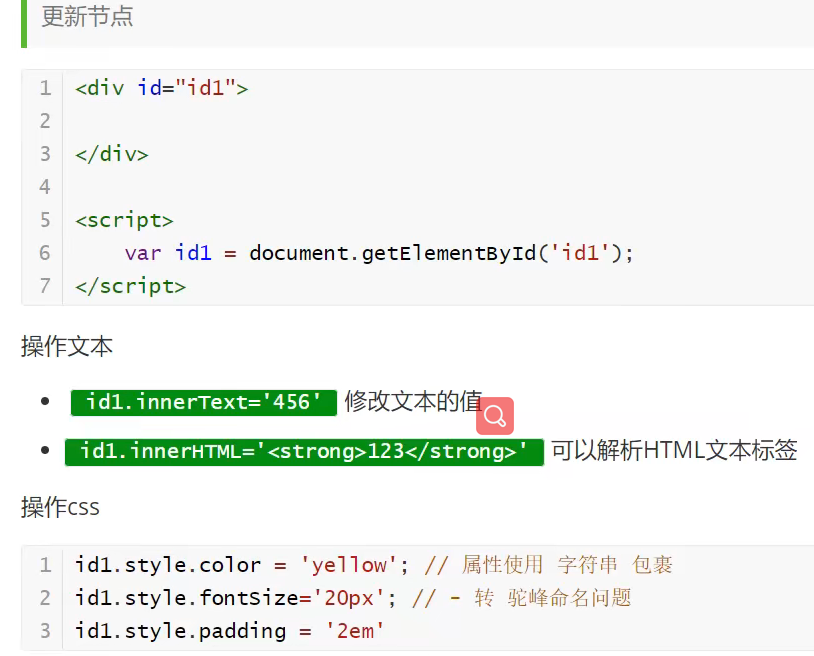Image resolution: width=814 pixels, height=656 pixels.
Task: Click the closing </script> tag line
Action: tap(130, 286)
